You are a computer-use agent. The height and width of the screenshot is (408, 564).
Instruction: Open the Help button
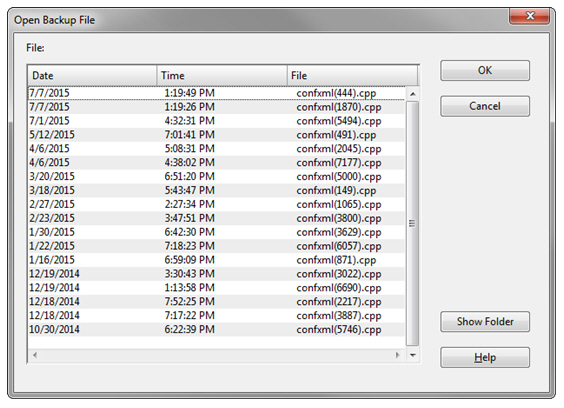click(x=485, y=357)
